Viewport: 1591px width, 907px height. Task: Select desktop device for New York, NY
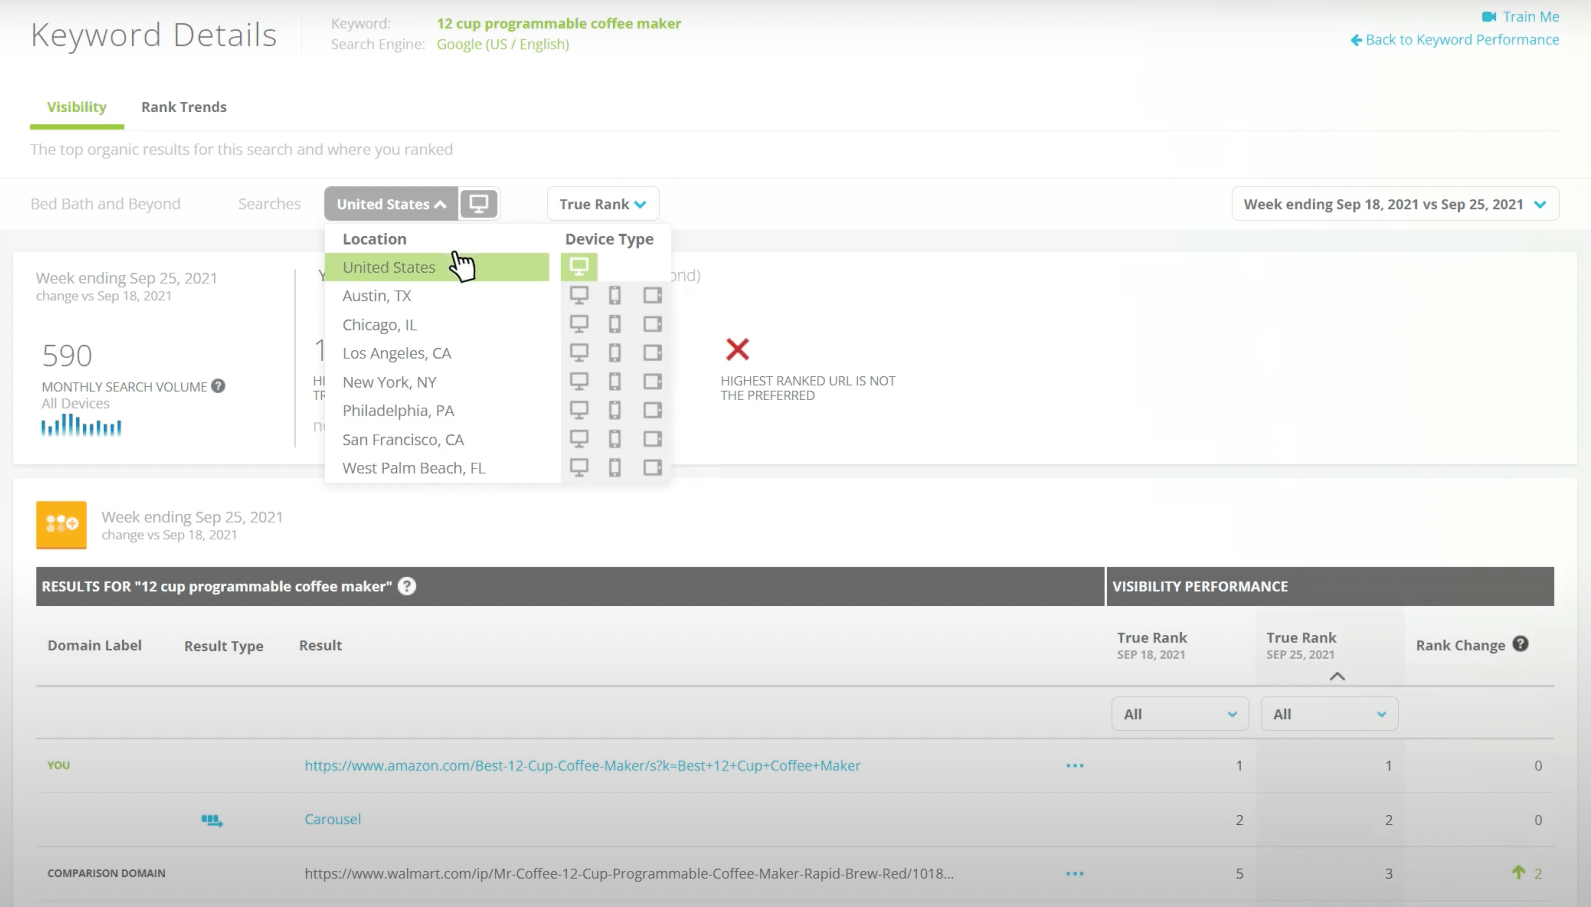[x=579, y=381]
